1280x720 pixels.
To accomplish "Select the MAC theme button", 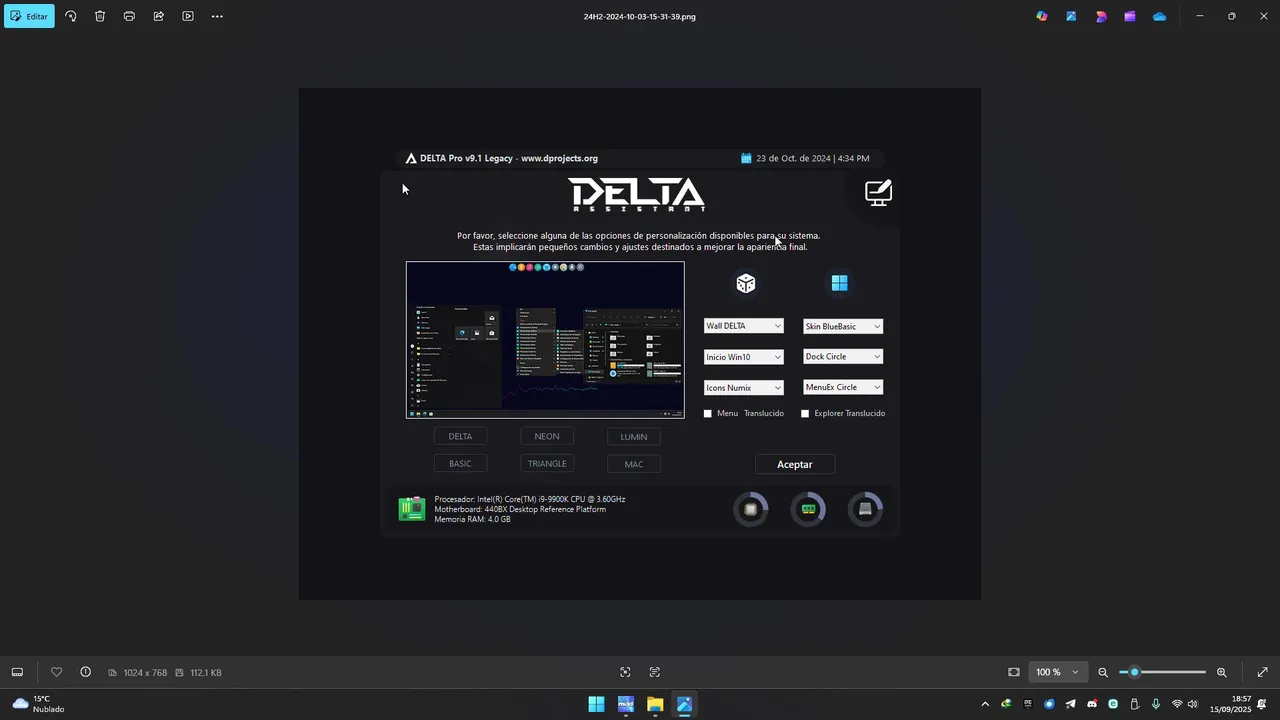I will 634,464.
